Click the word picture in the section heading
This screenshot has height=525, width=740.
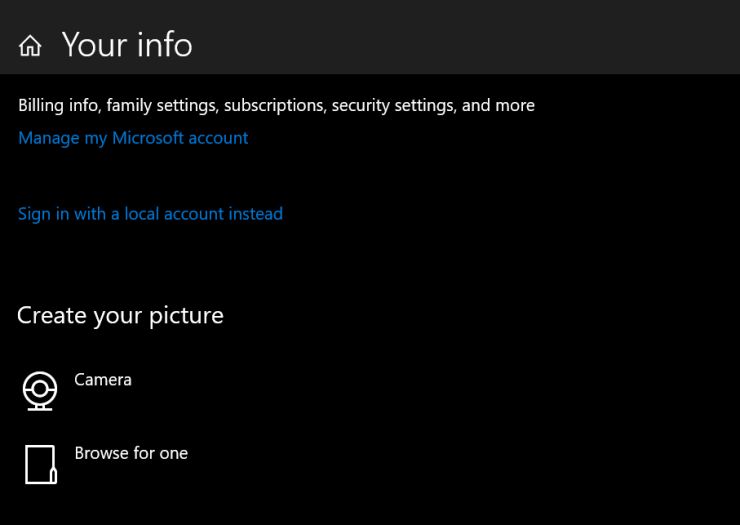coord(186,316)
